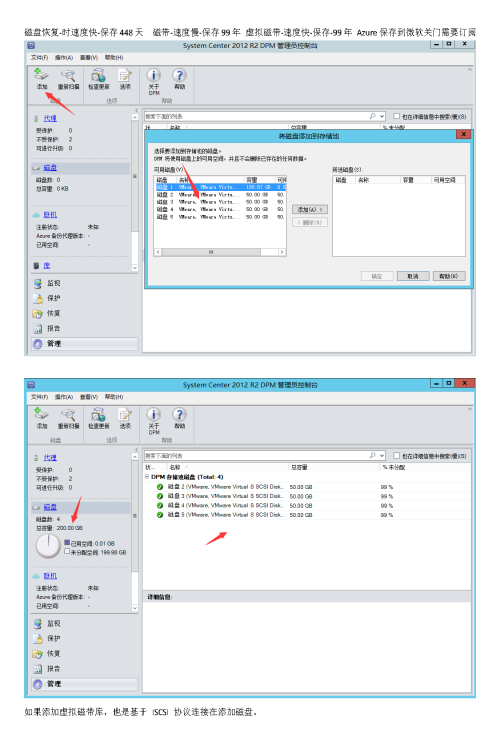
Task: Open 代理 link in upper console sidebar
Action: 50,118
